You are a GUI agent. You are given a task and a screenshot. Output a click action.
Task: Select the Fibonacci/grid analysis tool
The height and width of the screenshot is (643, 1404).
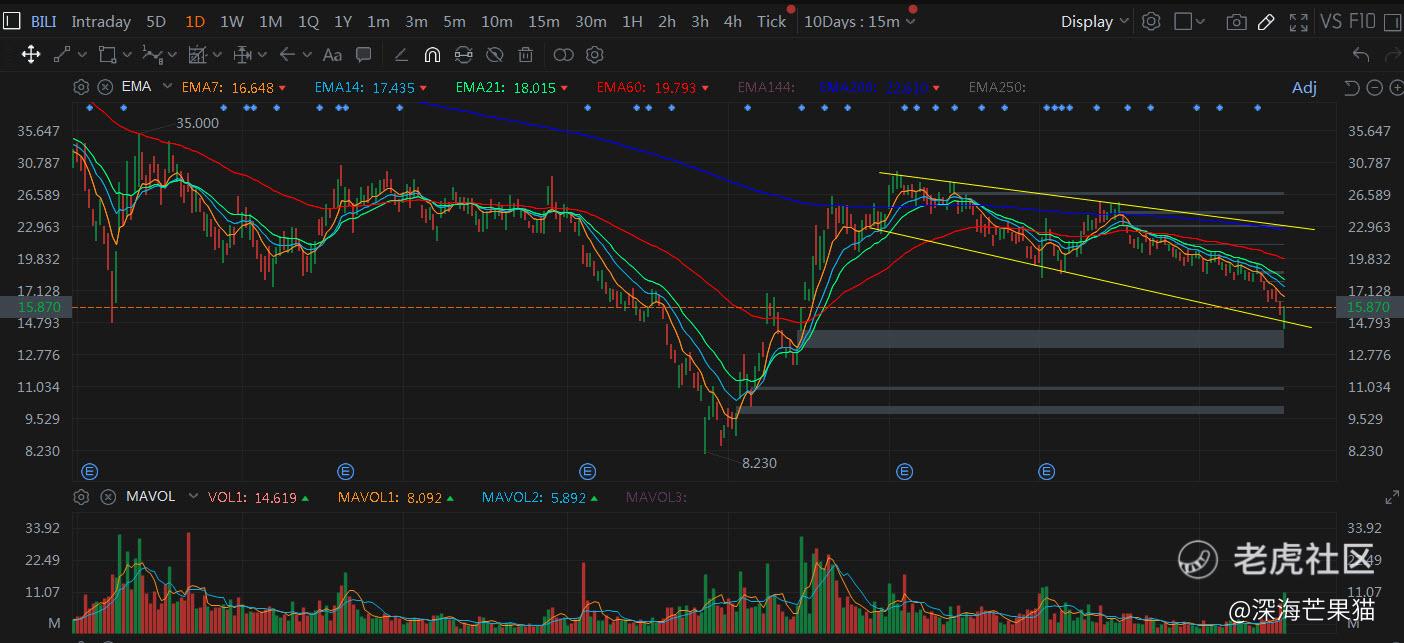(197, 55)
